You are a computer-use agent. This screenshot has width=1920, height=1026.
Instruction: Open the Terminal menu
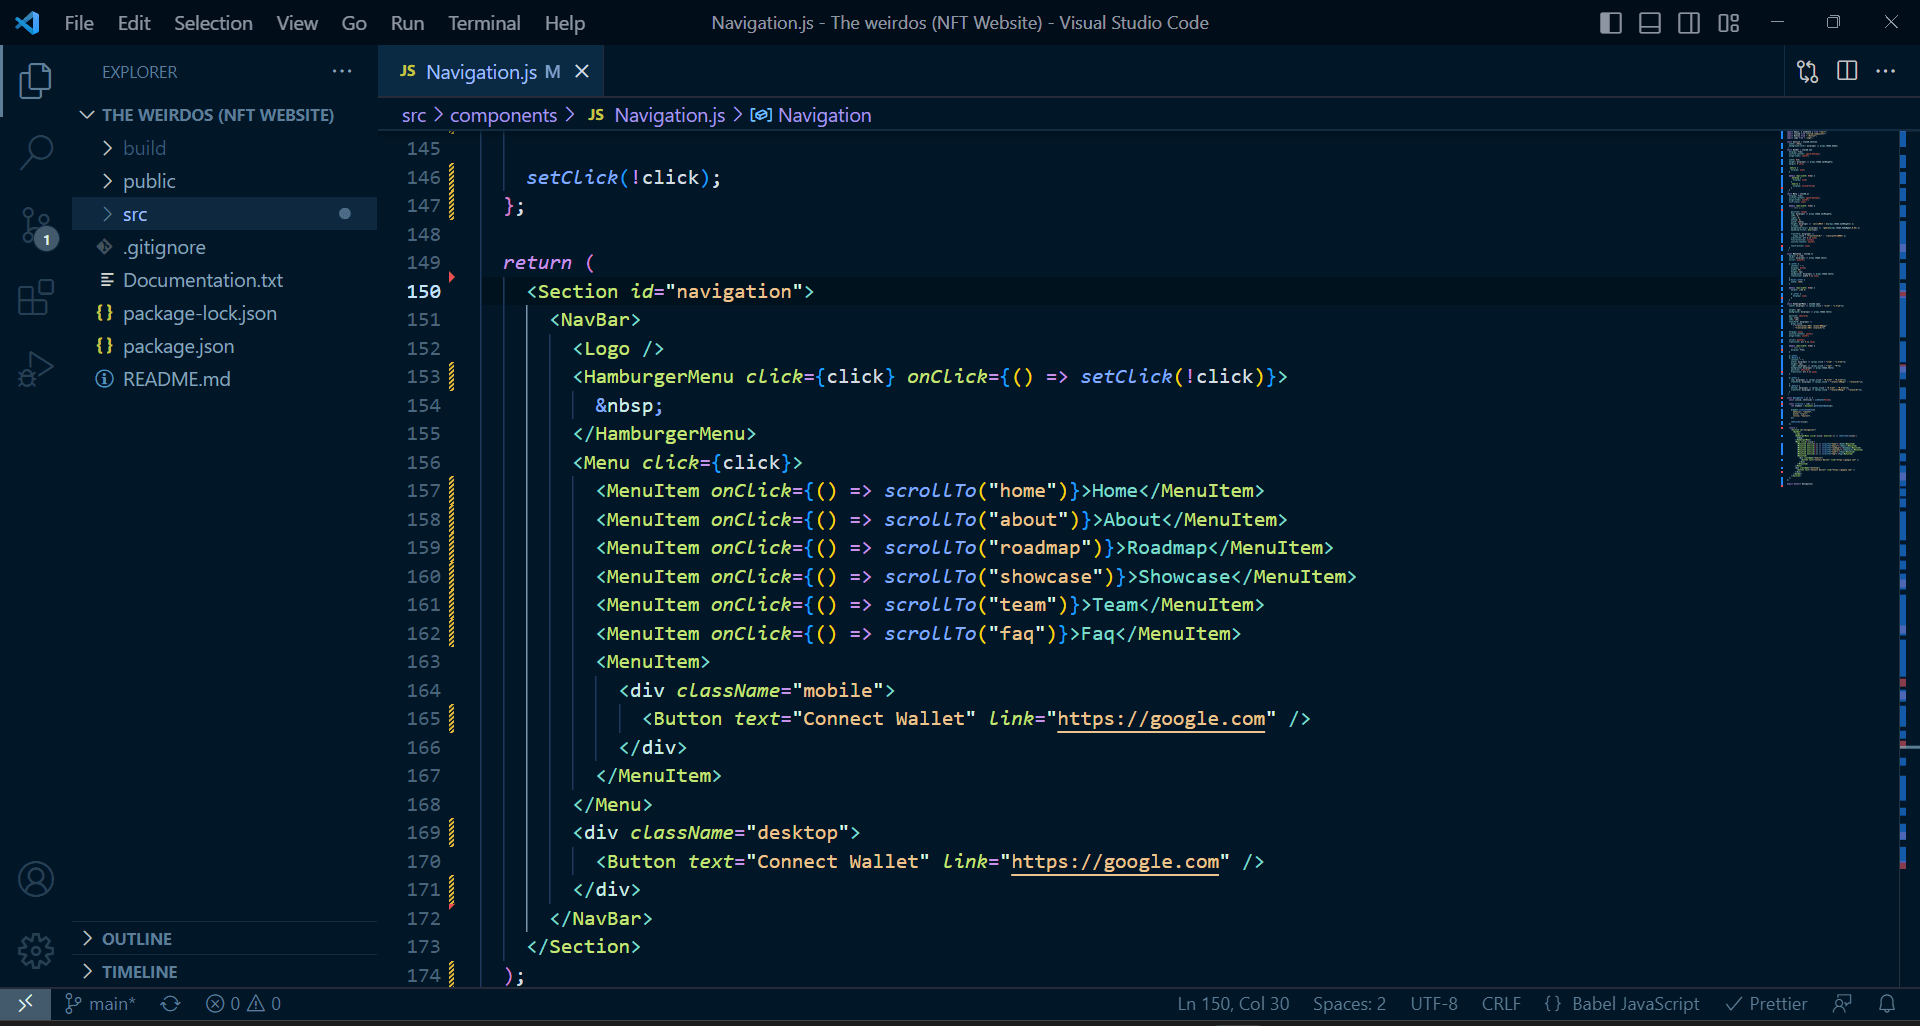[484, 22]
